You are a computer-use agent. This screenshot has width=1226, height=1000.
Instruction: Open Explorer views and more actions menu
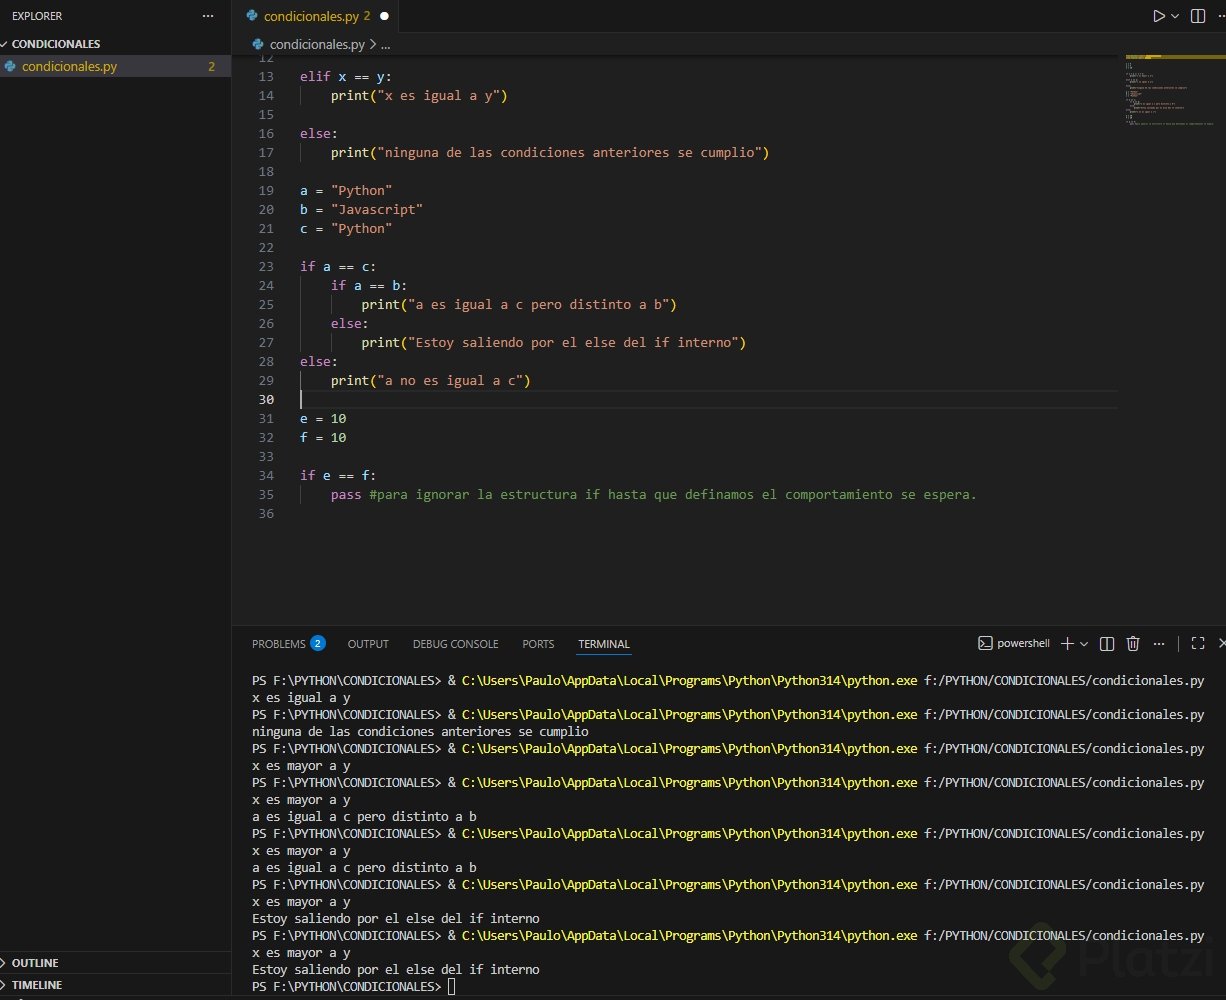coord(208,16)
